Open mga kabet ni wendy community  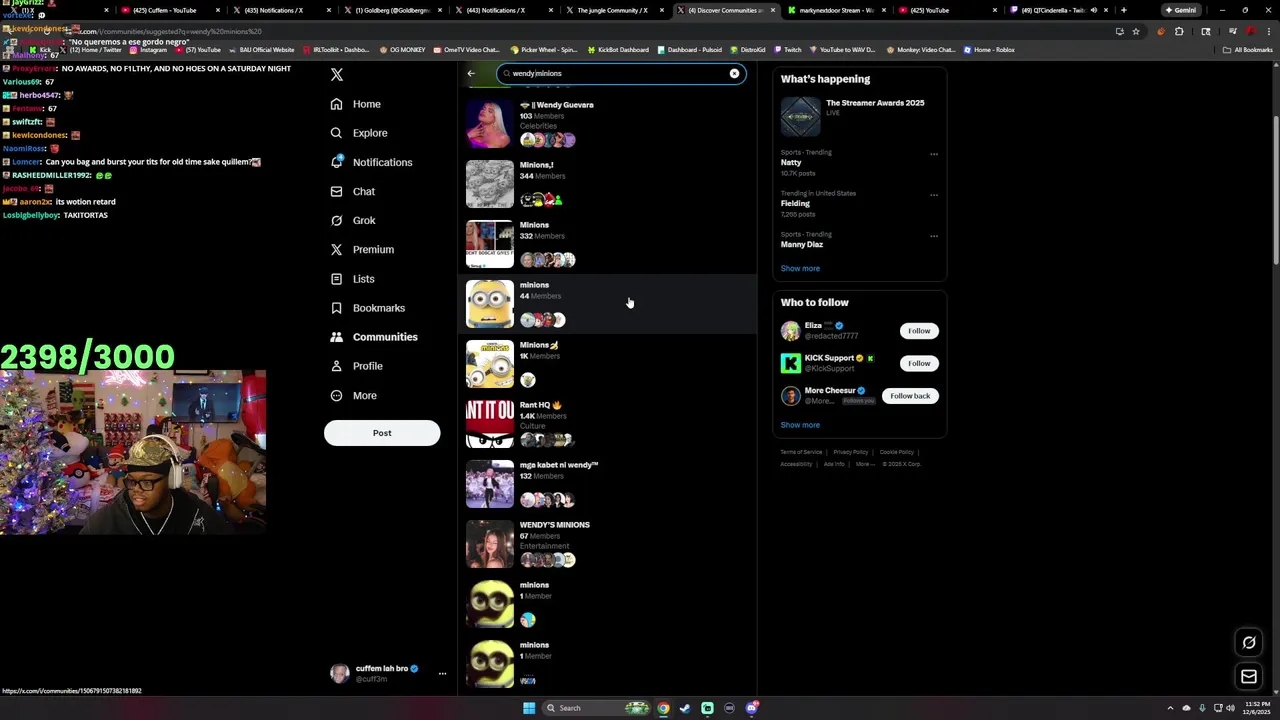[x=608, y=483]
